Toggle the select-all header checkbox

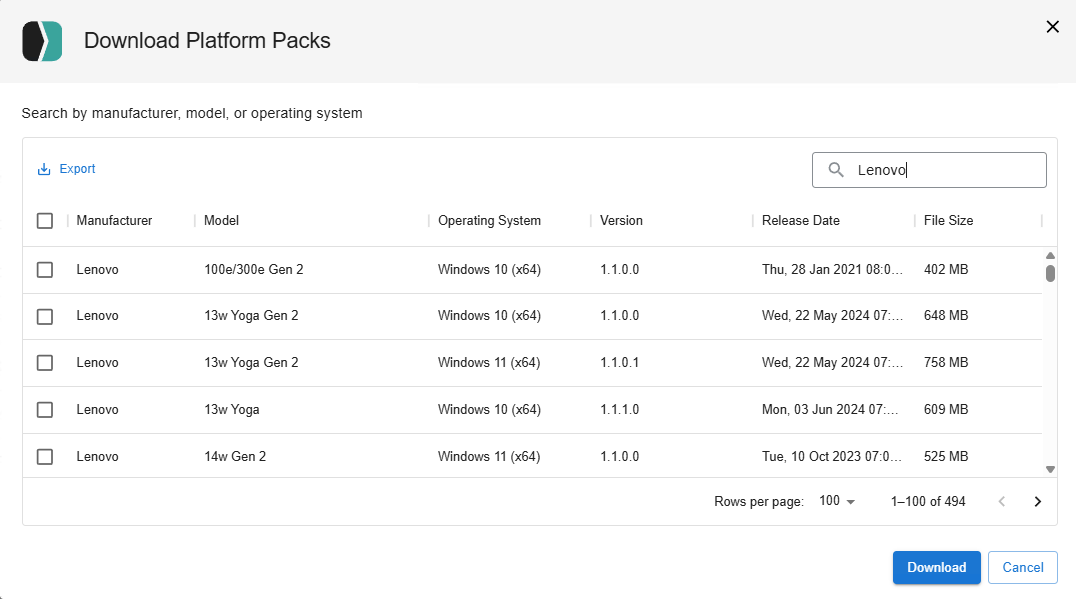pos(45,221)
